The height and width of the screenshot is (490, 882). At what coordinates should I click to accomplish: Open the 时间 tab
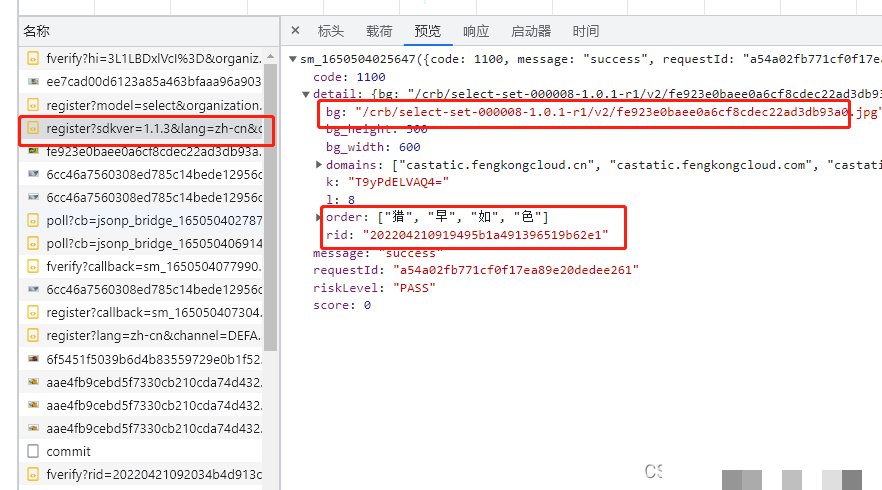[x=586, y=31]
